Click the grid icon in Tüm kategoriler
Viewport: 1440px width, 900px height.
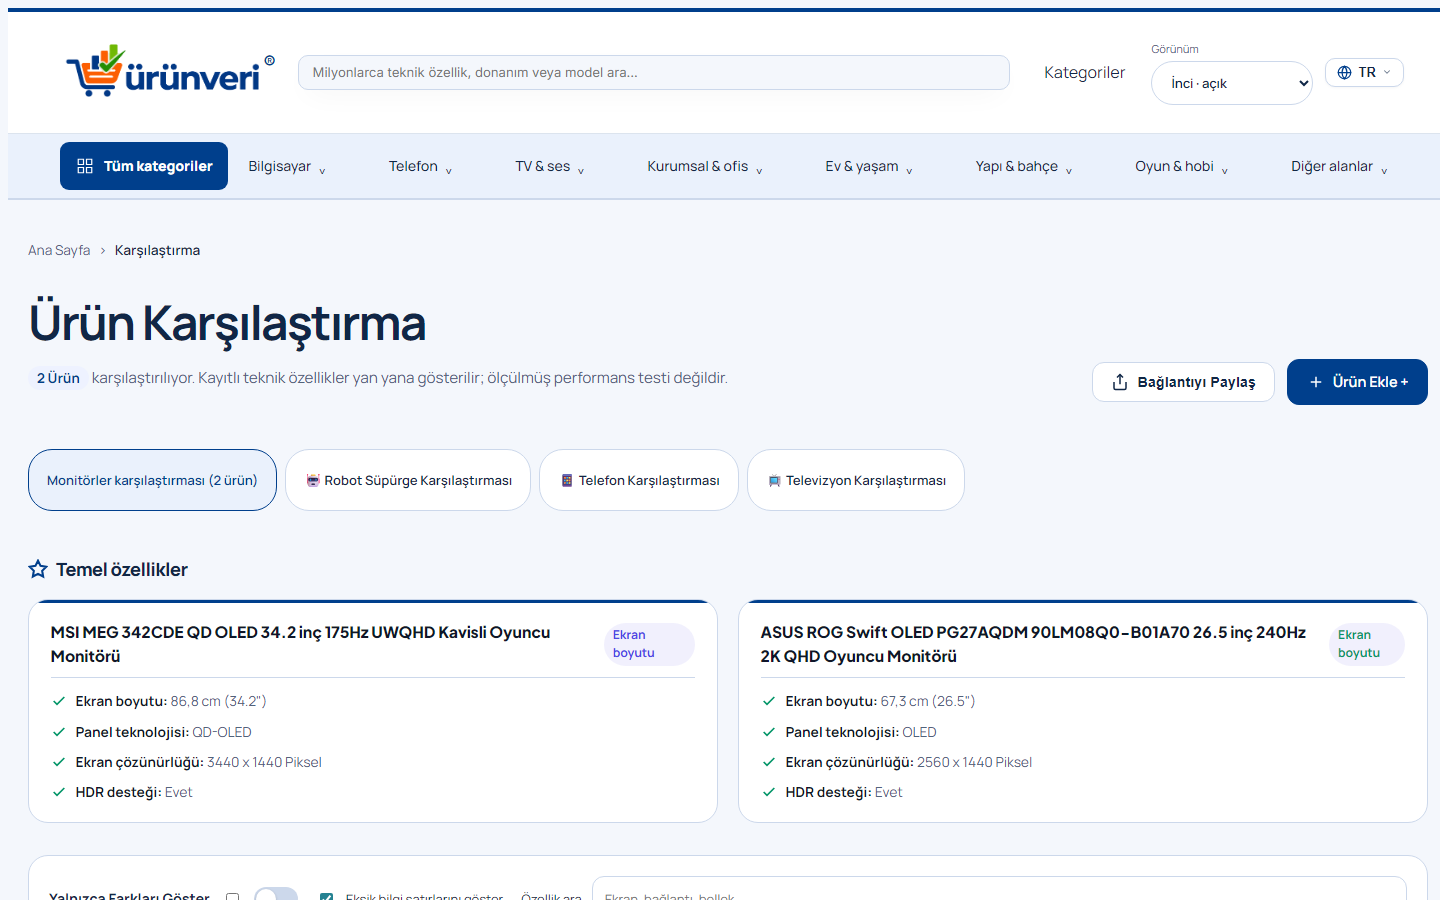[85, 166]
